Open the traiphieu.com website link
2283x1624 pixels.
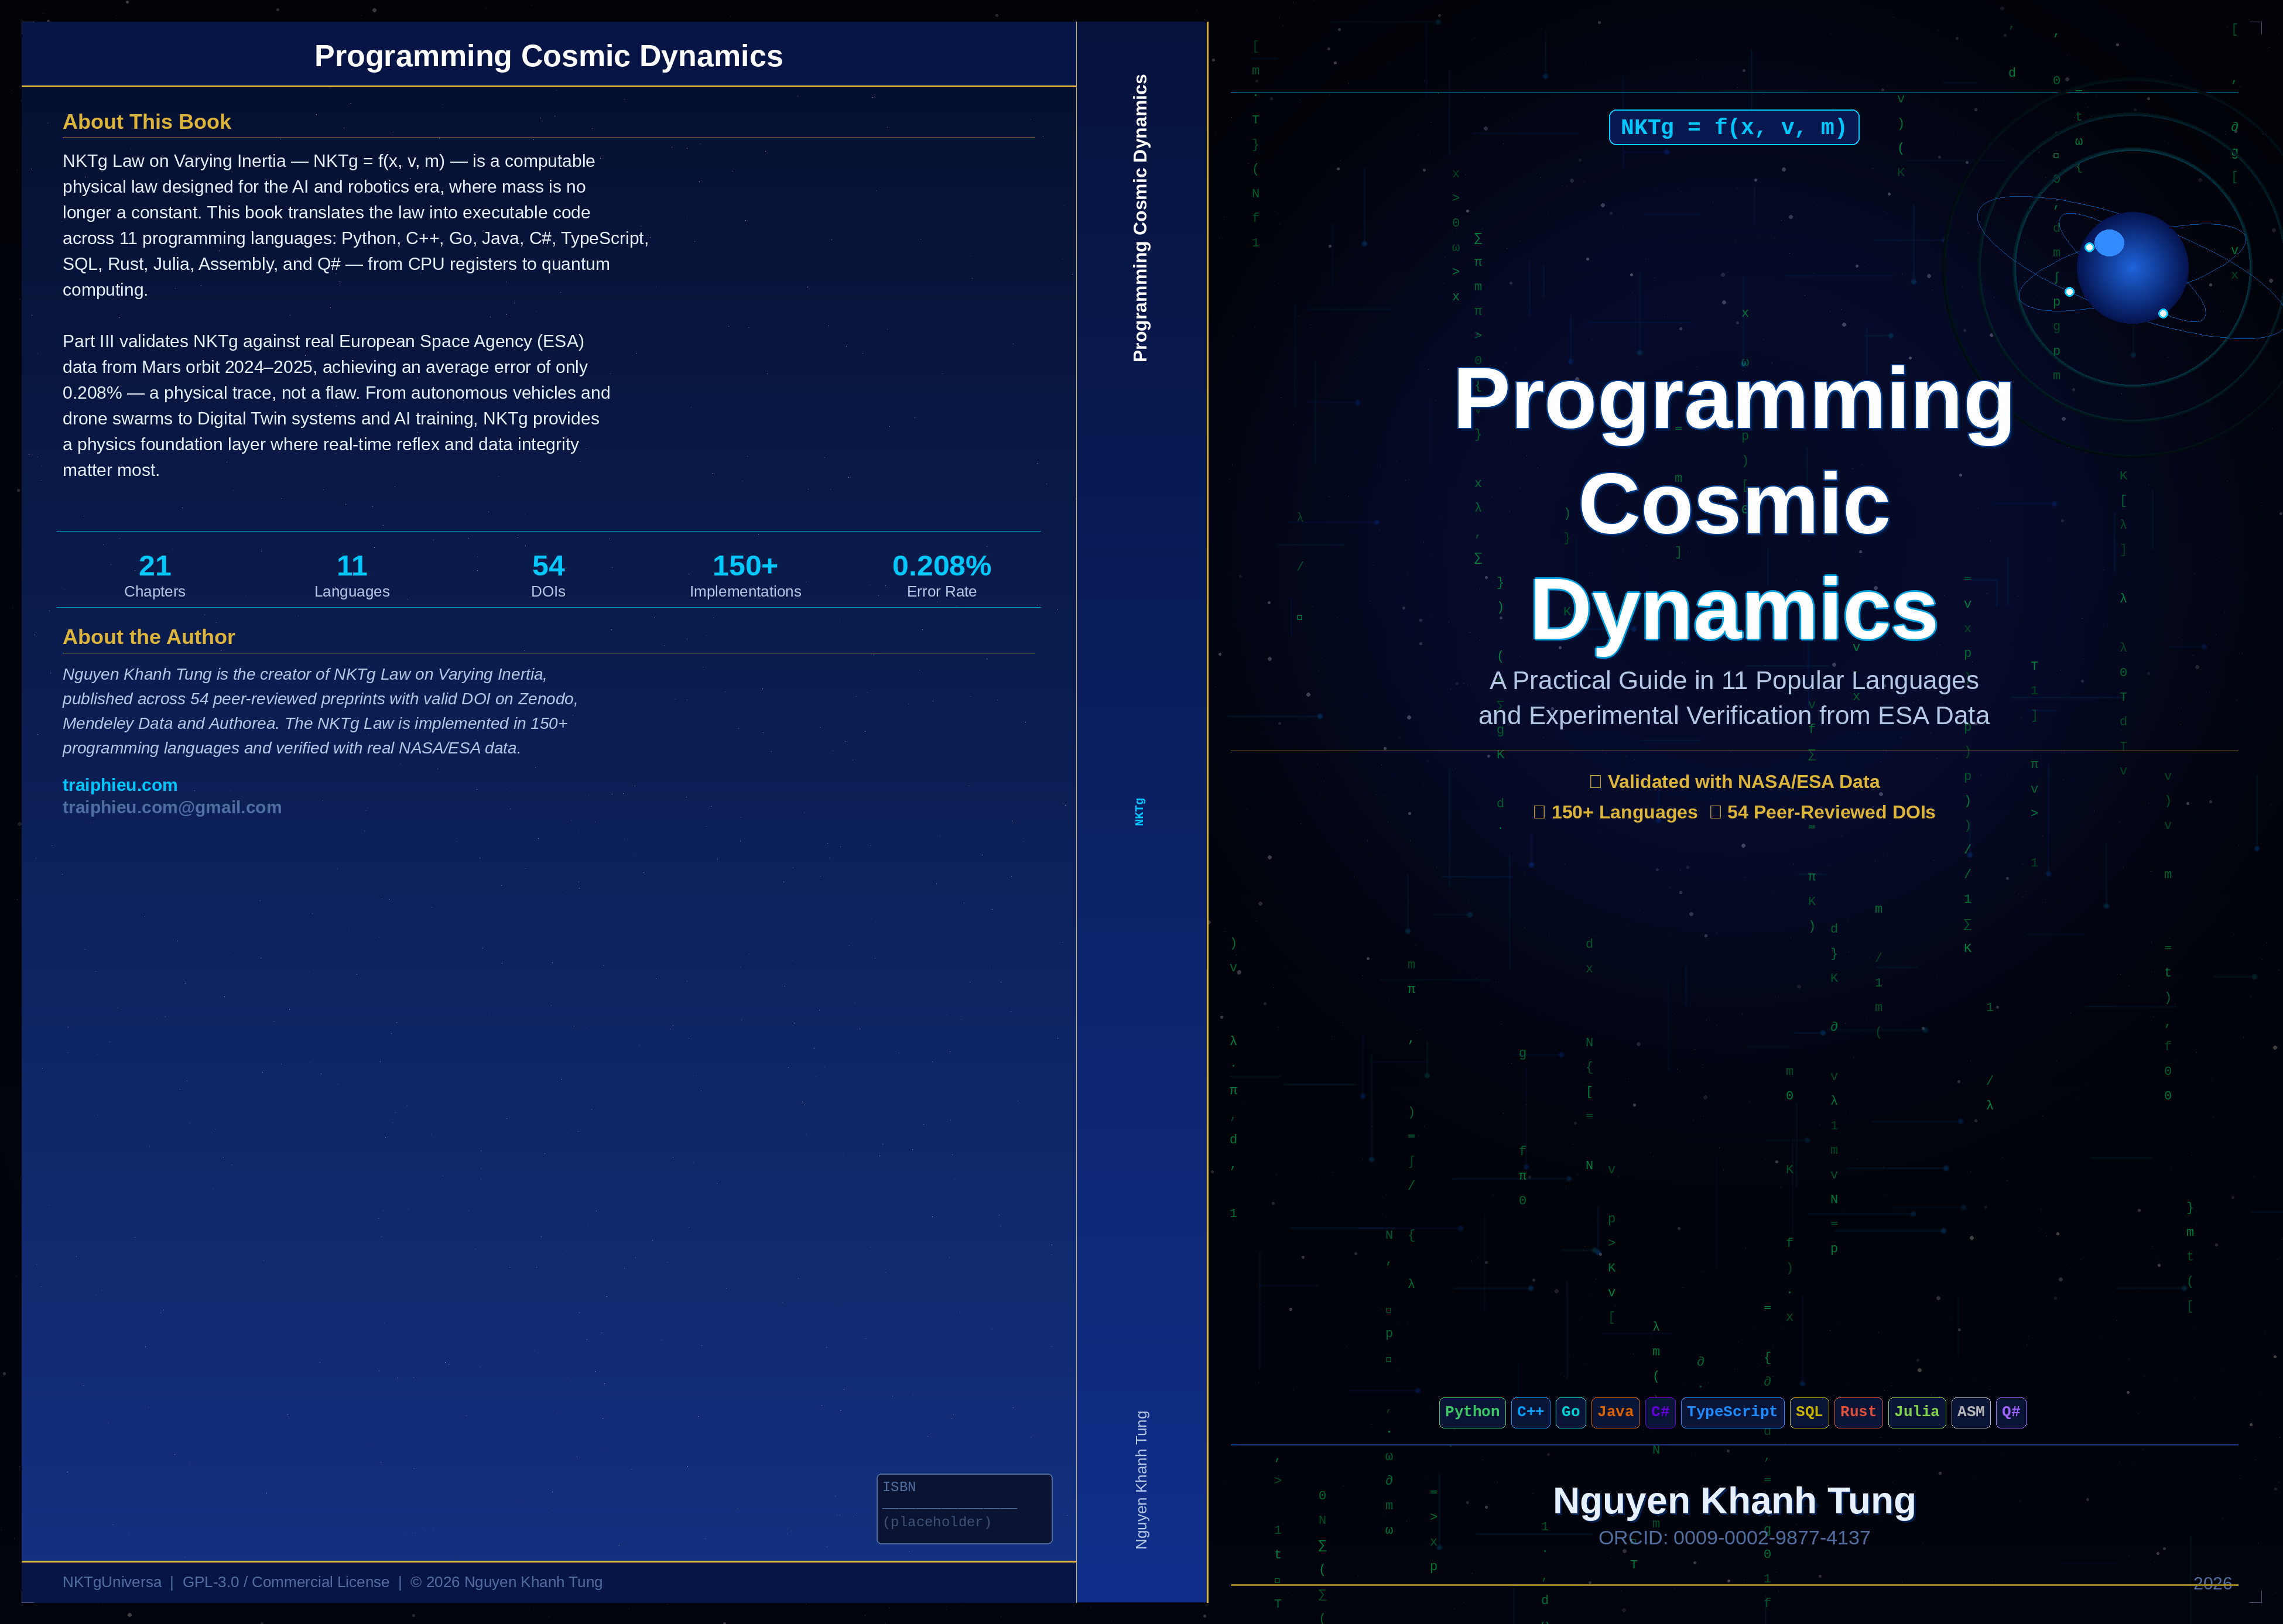coord(120,785)
